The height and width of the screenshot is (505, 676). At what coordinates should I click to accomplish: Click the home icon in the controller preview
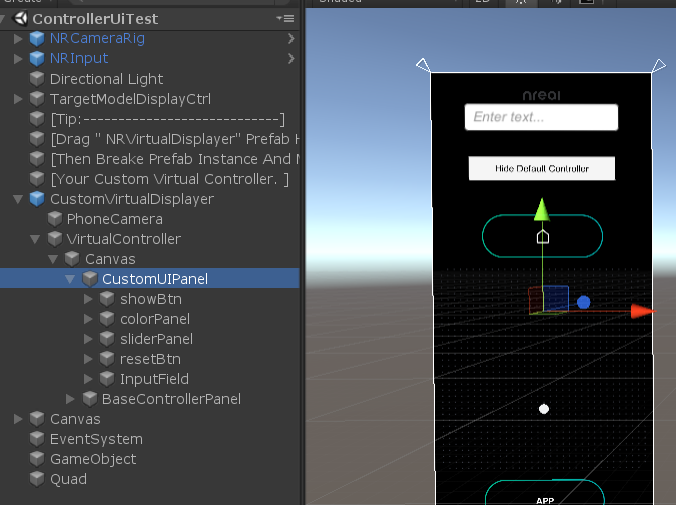[543, 237]
